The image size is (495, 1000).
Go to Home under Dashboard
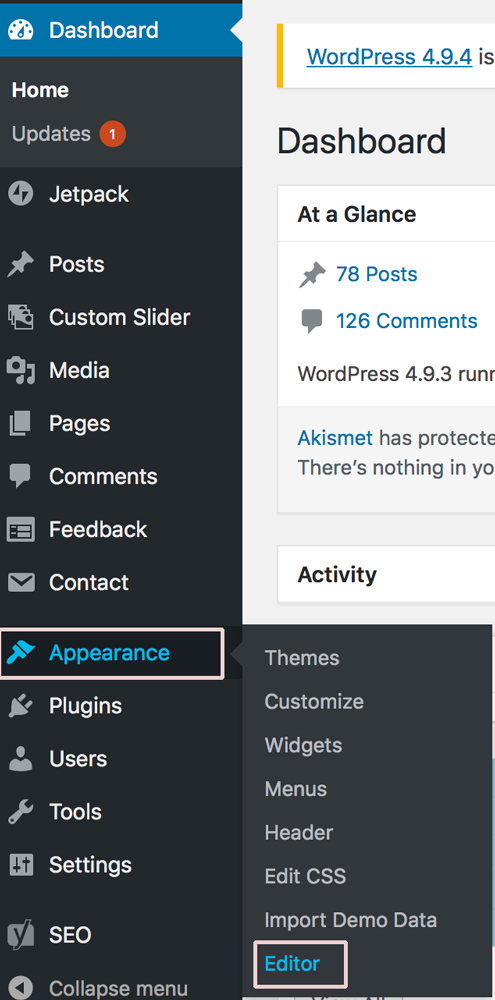[x=40, y=90]
